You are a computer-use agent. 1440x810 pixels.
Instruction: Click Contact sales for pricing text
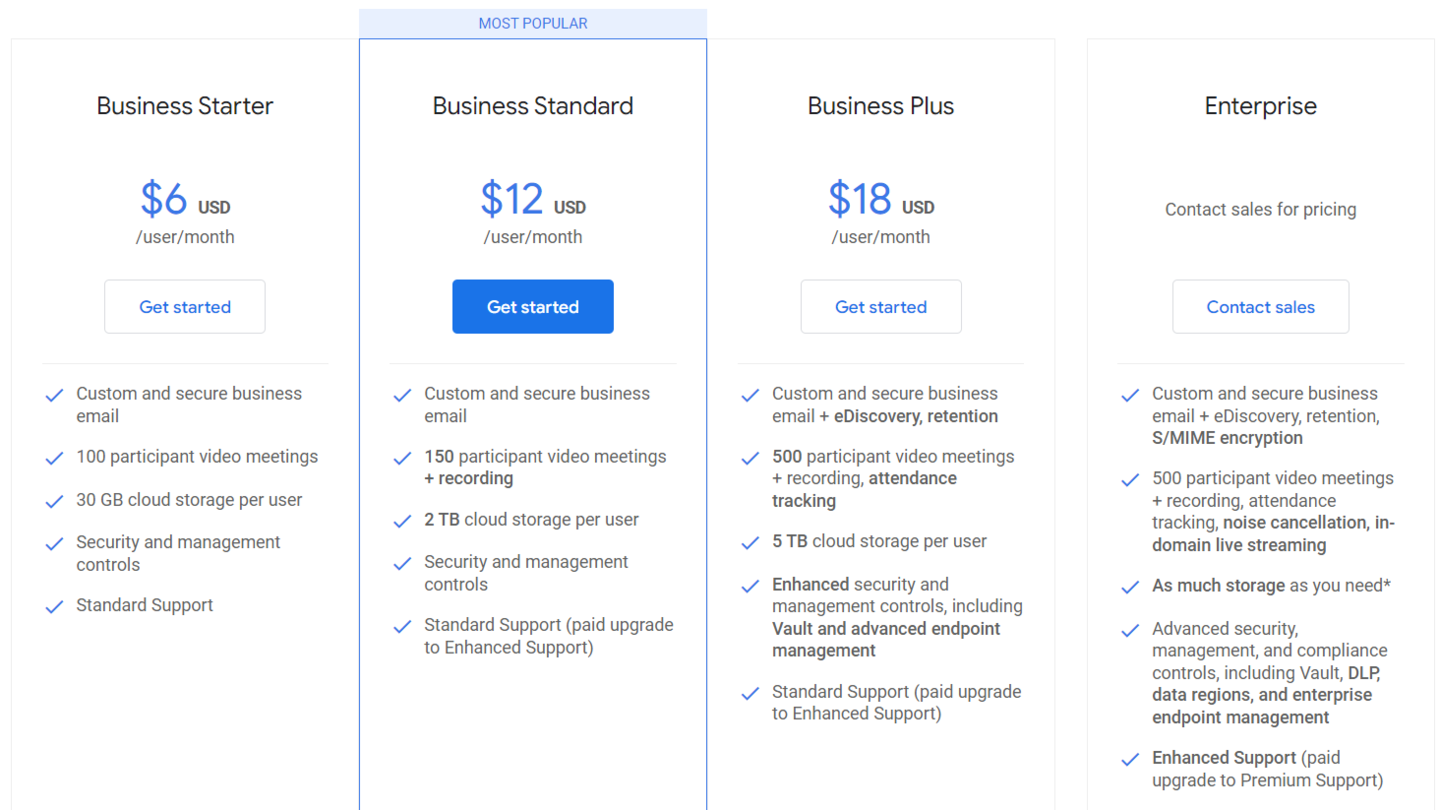1260,210
